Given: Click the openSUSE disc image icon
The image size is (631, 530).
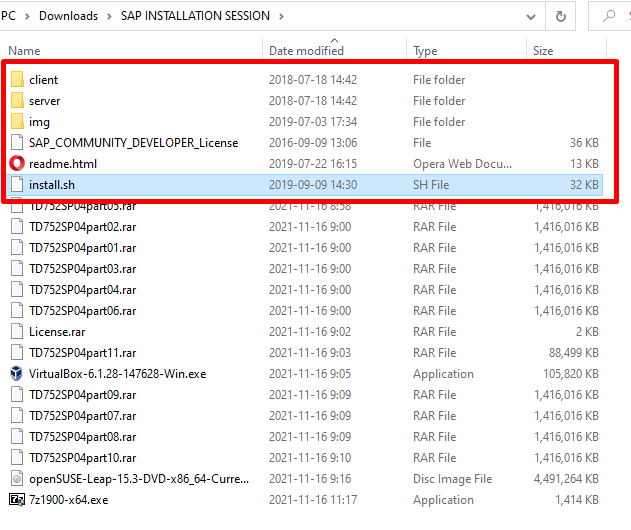Looking at the screenshot, I should [17, 478].
